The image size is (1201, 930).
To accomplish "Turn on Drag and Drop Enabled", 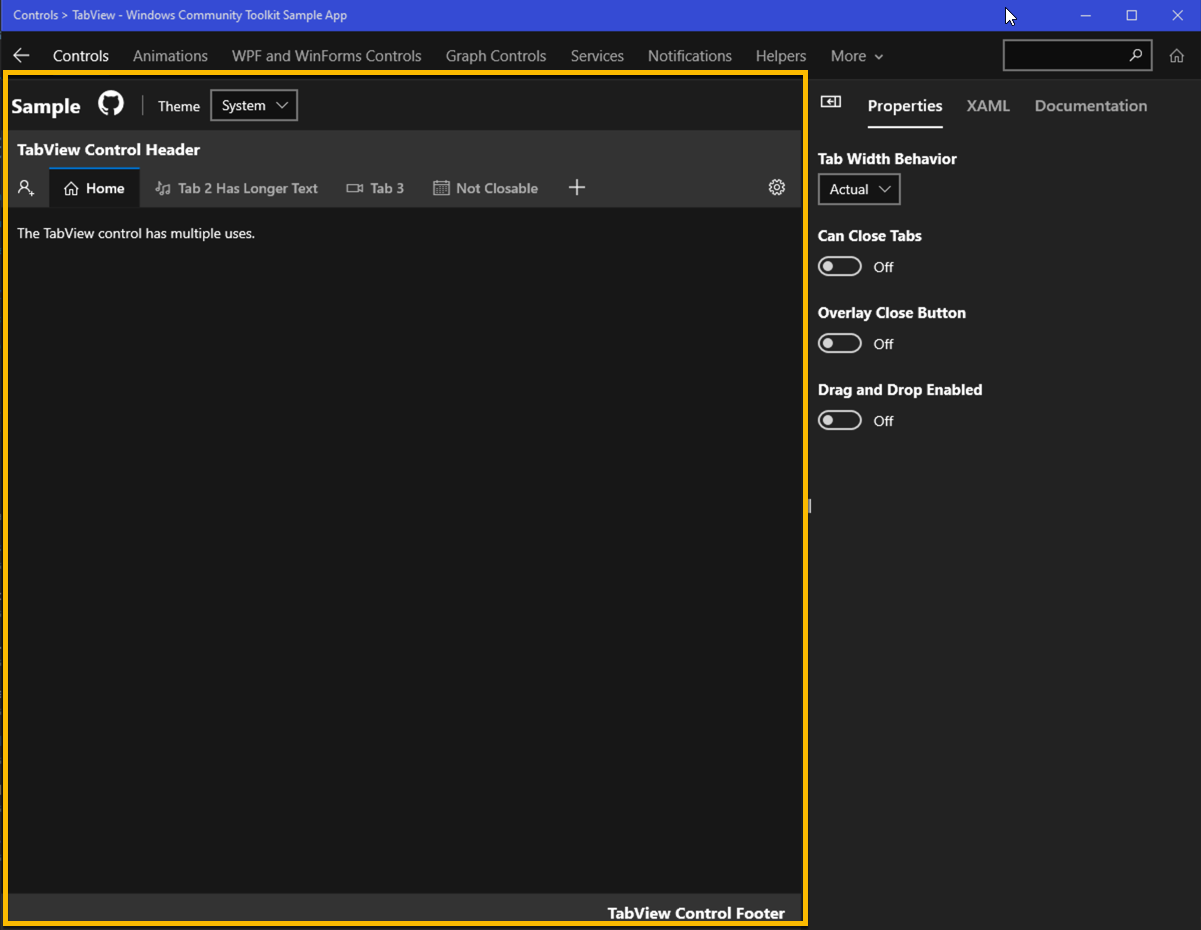I will pyautogui.click(x=840, y=420).
